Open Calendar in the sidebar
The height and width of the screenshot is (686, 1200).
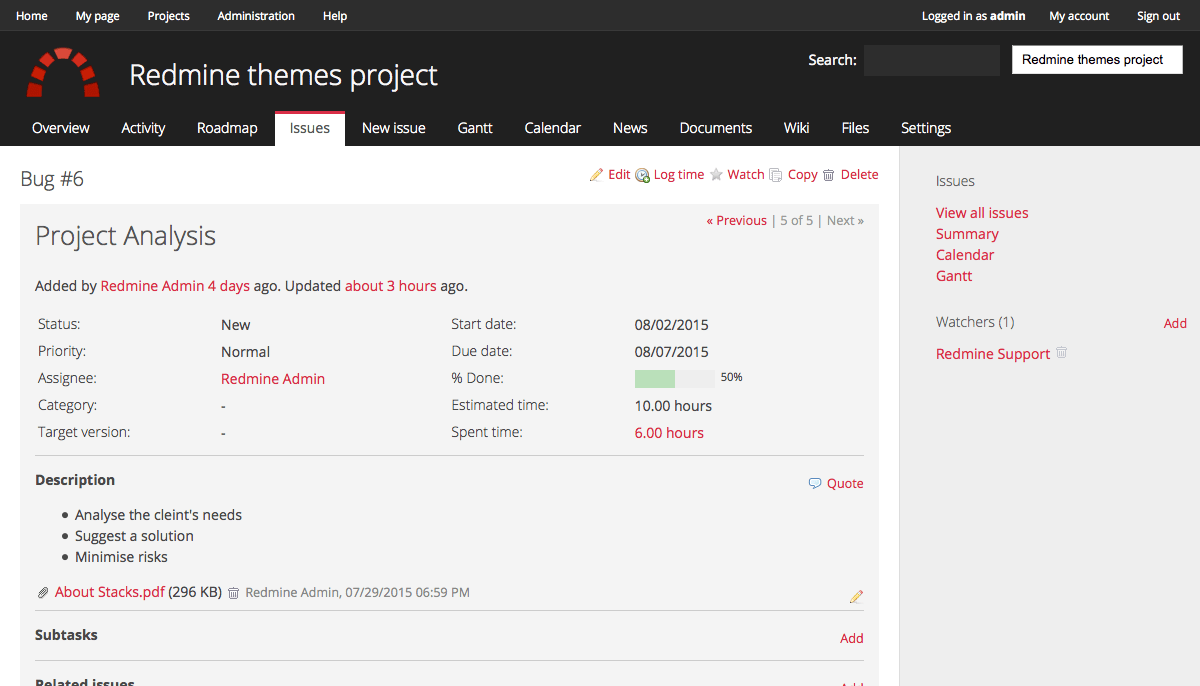tap(965, 255)
